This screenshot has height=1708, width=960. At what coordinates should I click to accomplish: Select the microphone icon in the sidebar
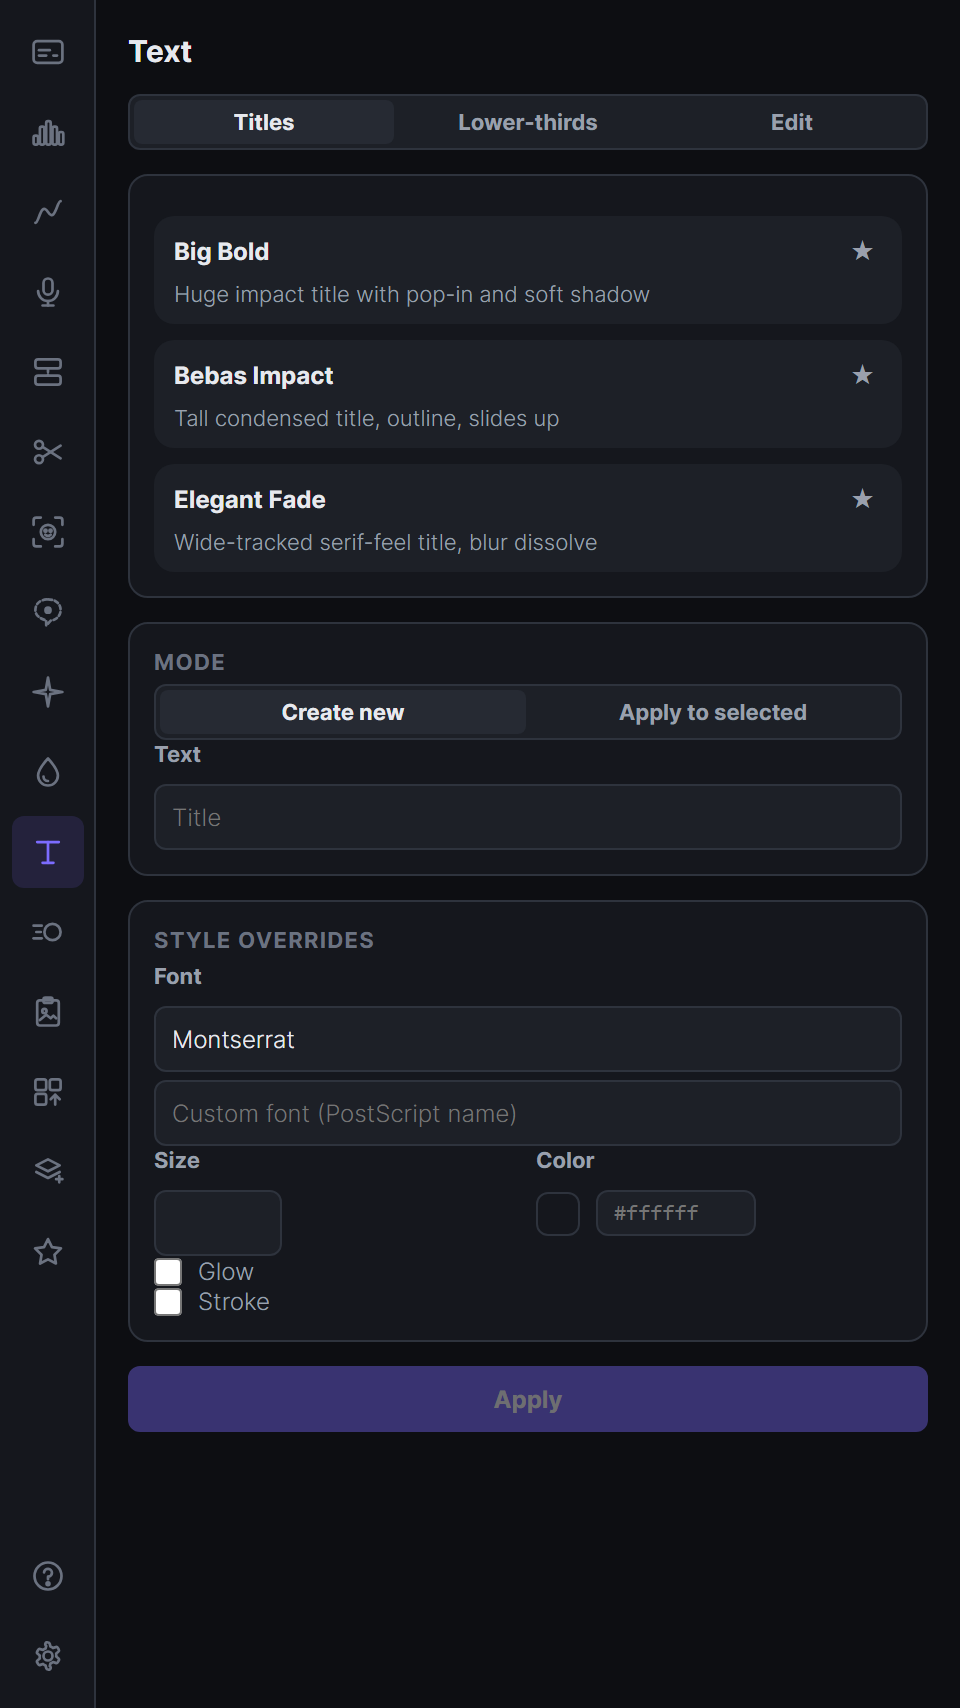coord(48,292)
